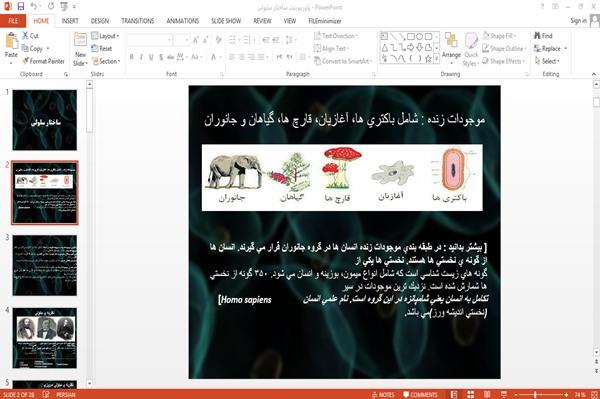Screen dimensions: 600x399
Task: Click Find in Editing group
Action: coord(543,36)
